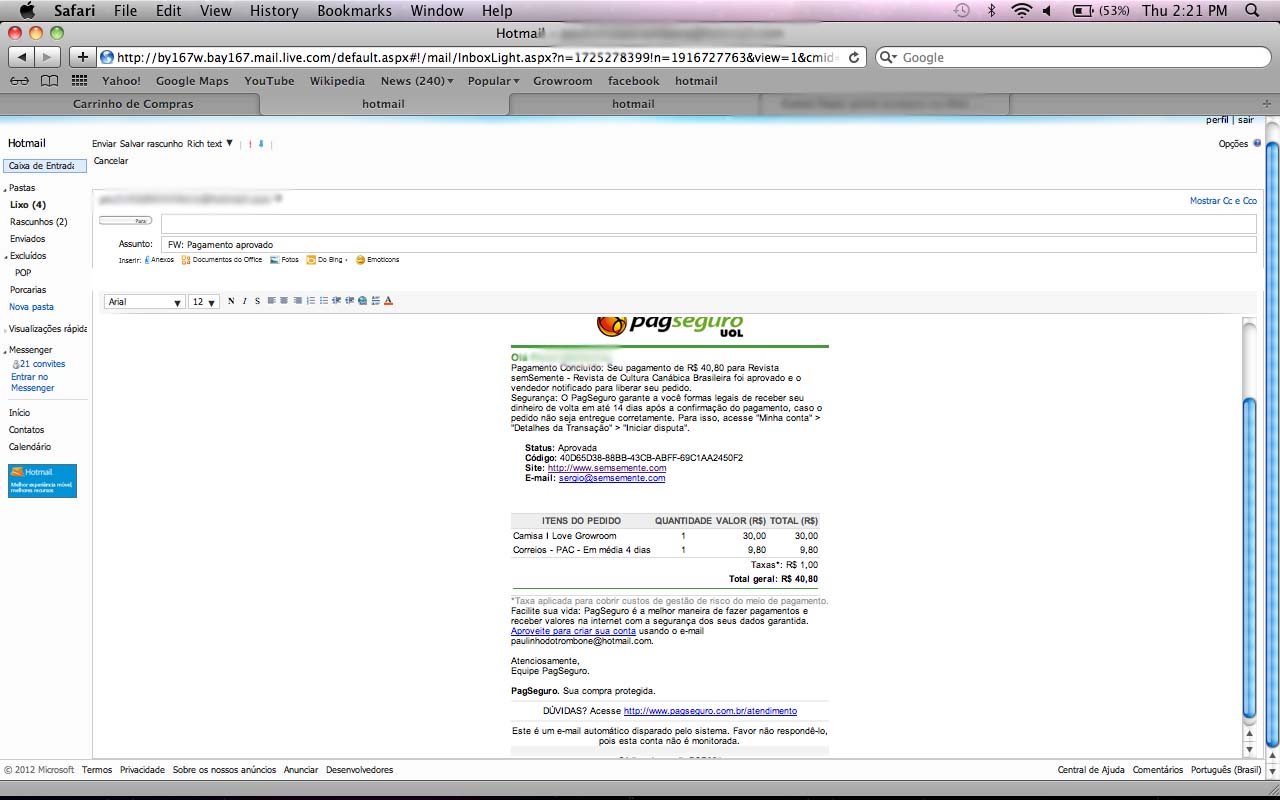Cancel composing with Cancelar
Viewport: 1280px width, 800px height.
[111, 161]
